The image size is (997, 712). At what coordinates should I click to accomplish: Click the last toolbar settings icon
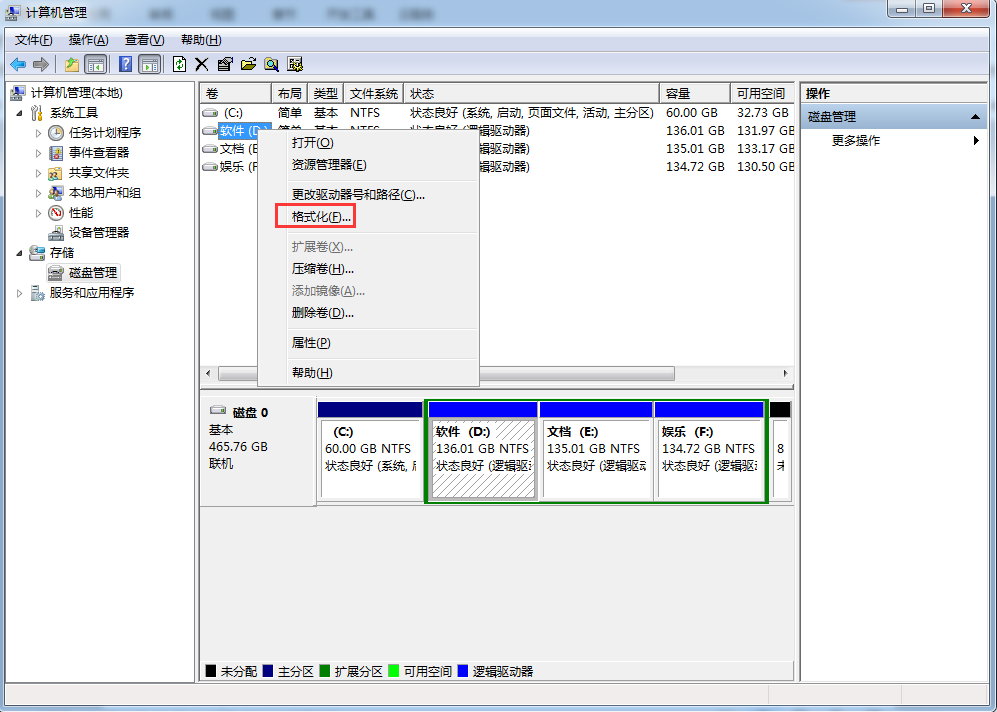click(x=295, y=64)
